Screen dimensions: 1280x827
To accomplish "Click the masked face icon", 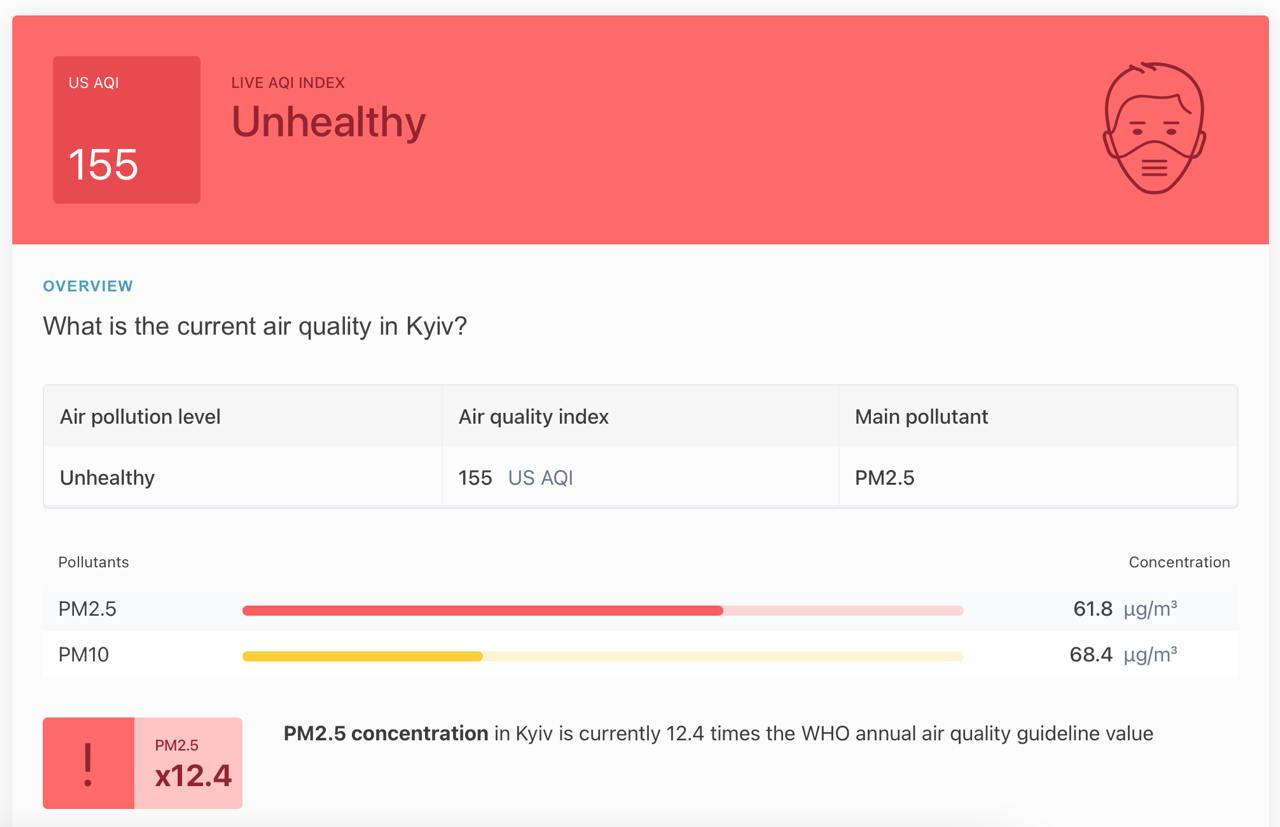I will (1154, 128).
